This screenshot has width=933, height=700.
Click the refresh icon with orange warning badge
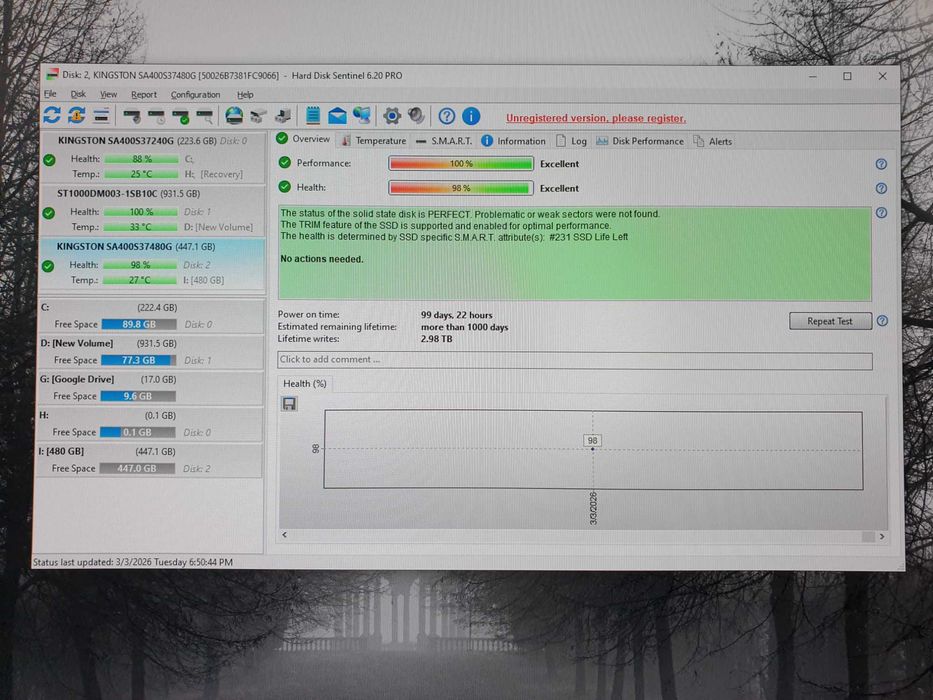click(76, 115)
